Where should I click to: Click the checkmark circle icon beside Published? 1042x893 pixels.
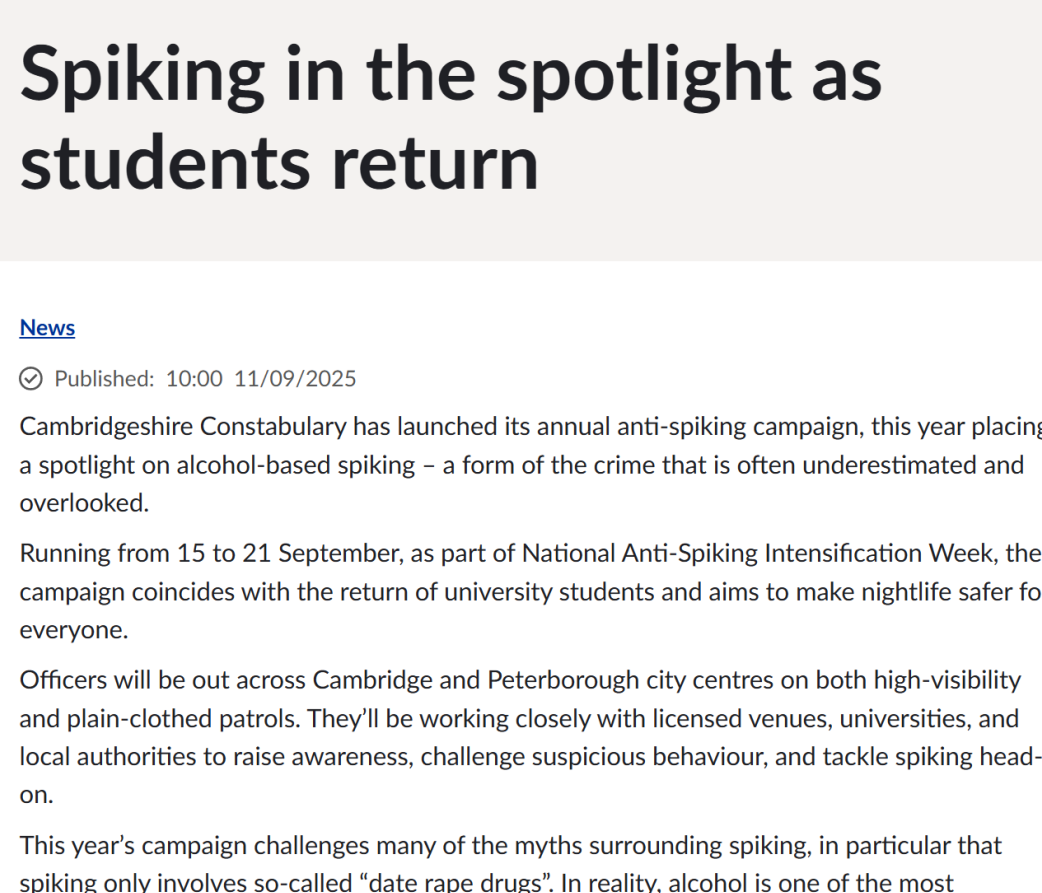[31, 379]
